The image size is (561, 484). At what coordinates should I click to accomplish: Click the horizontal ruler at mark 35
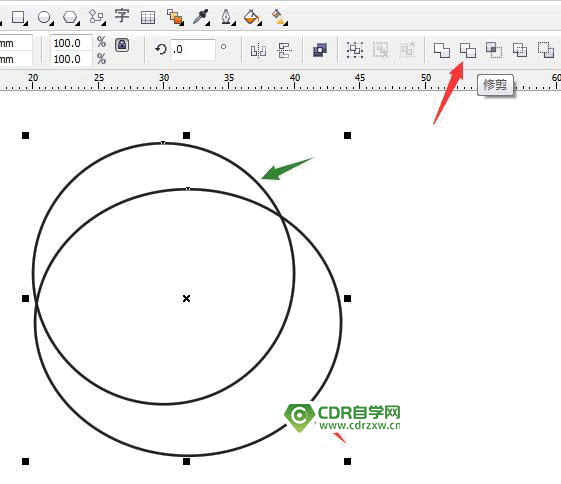coord(229,78)
